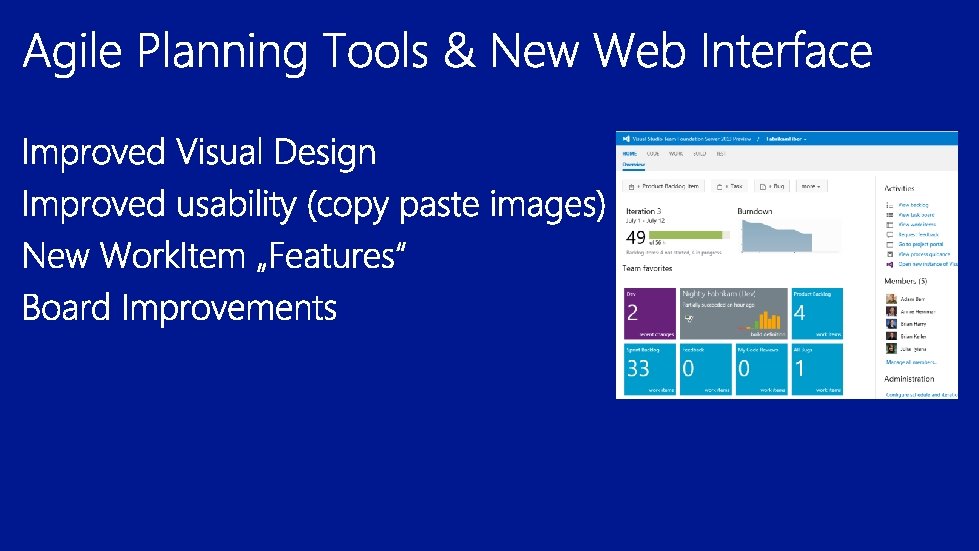This screenshot has height=551, width=979.
Task: Click the icon beside View process guidance
Action: tap(890, 255)
